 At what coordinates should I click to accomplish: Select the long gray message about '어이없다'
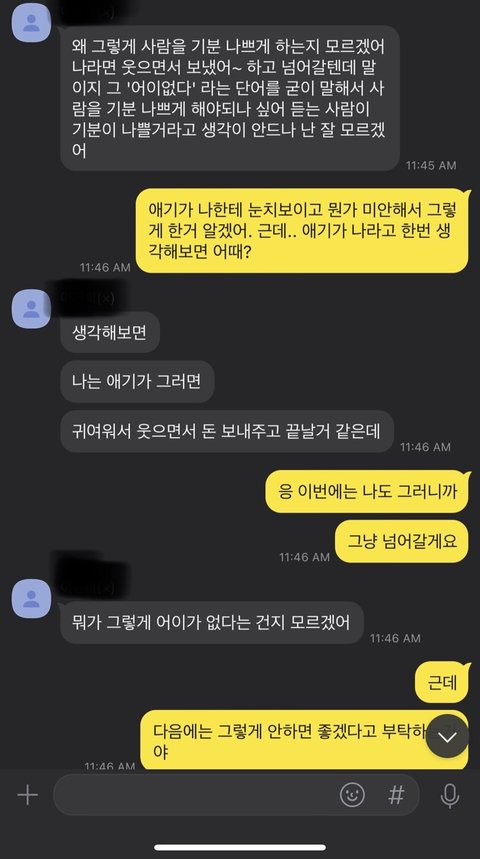pos(230,99)
